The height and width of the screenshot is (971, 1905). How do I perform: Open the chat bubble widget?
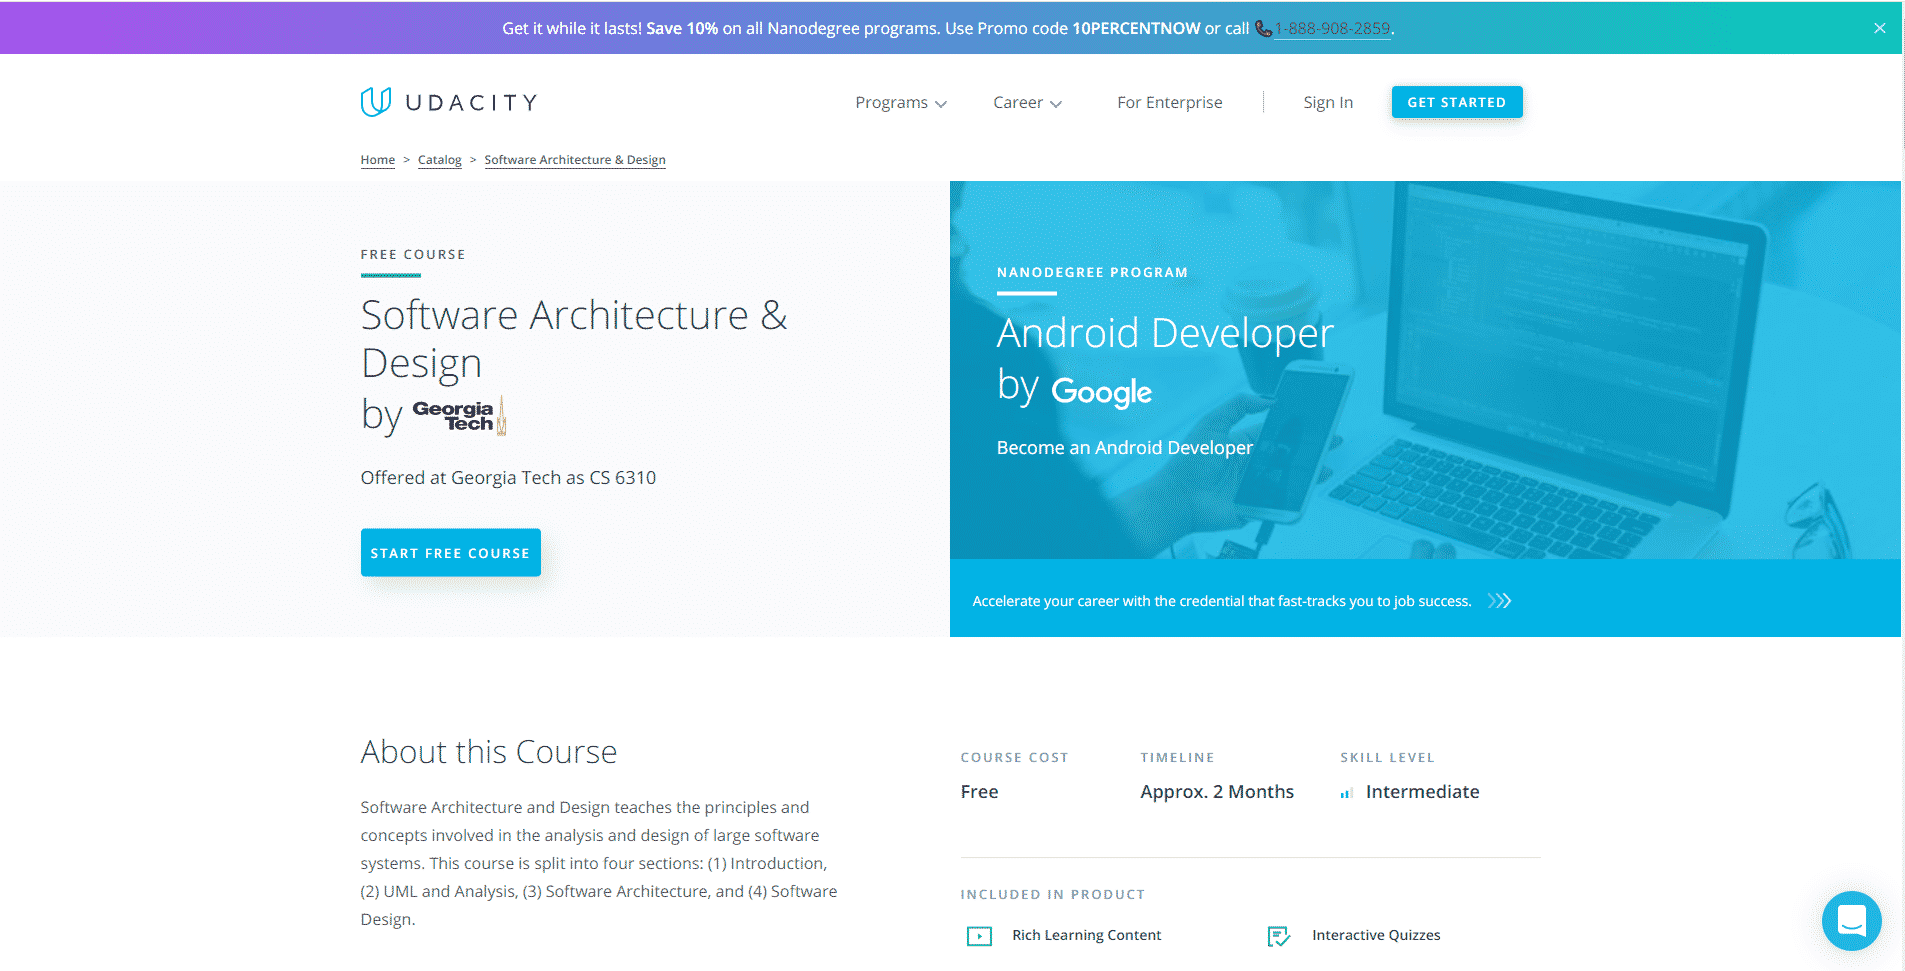[1852, 920]
